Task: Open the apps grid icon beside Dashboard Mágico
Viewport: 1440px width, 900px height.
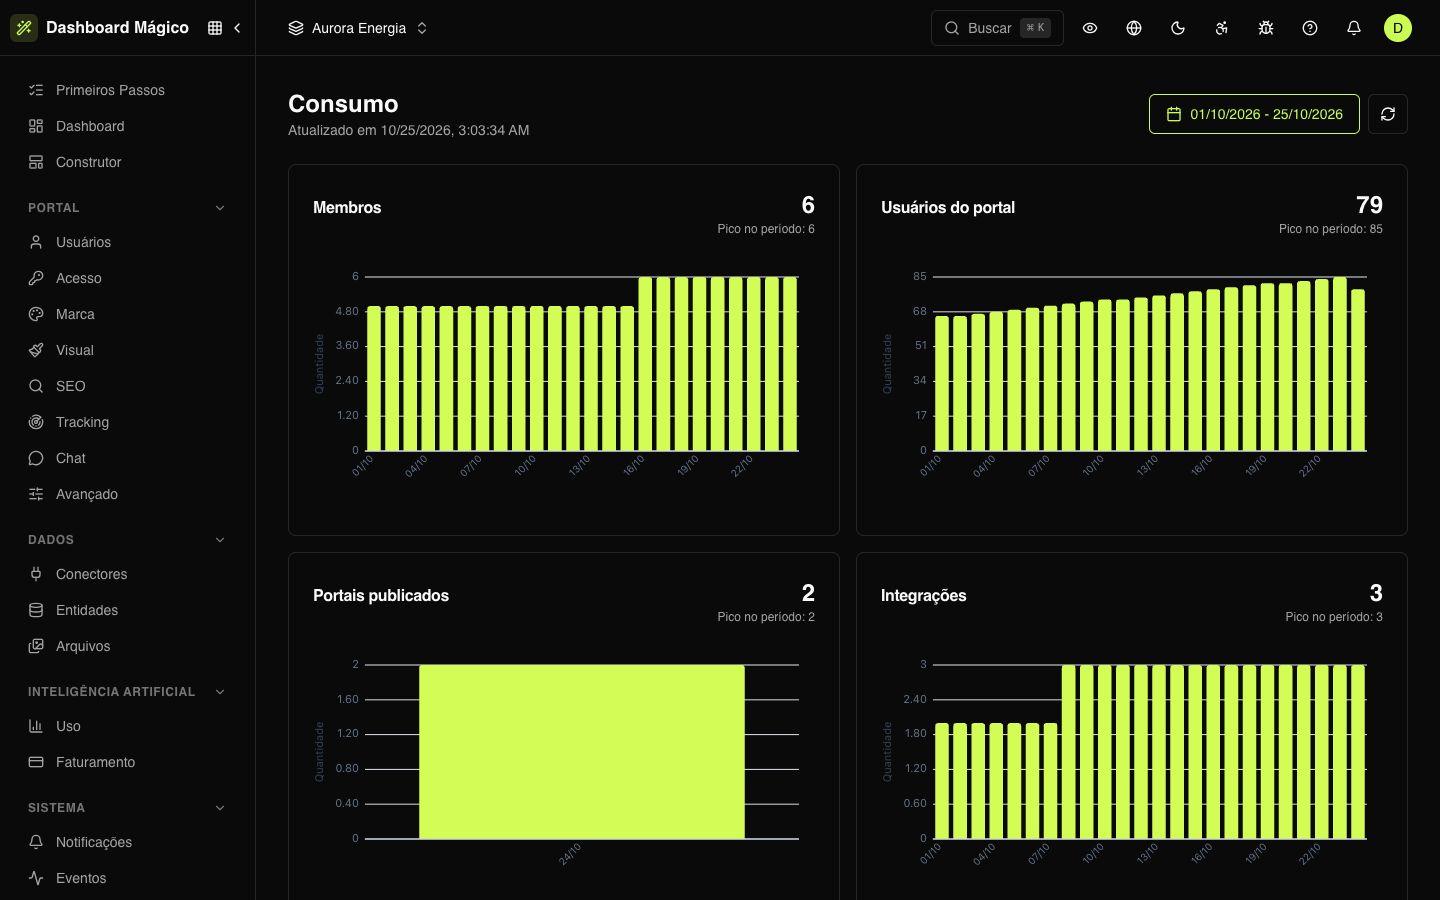Action: 215,28
